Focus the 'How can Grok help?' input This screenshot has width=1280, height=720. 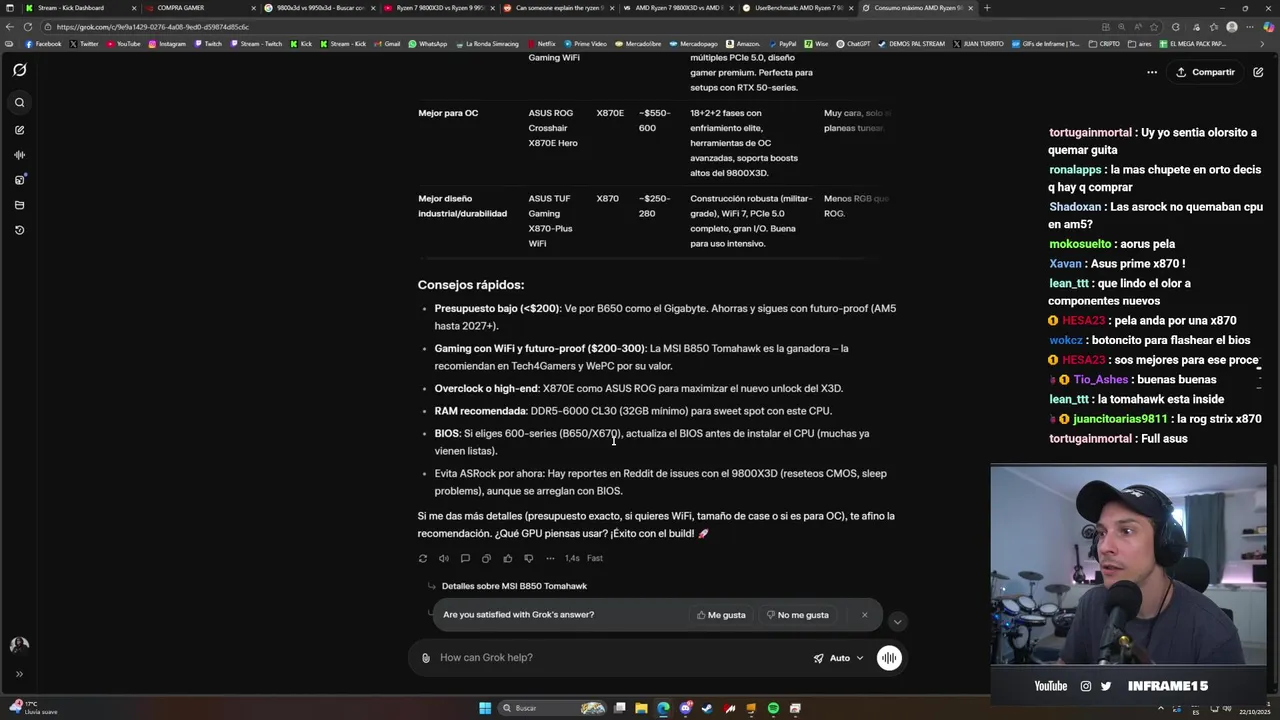pyautogui.click(x=620, y=658)
